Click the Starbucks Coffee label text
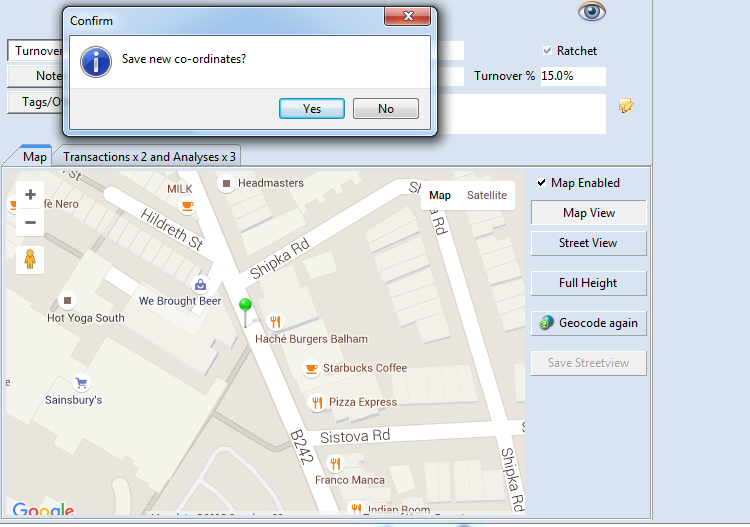The height and width of the screenshot is (527, 750). click(x=365, y=368)
